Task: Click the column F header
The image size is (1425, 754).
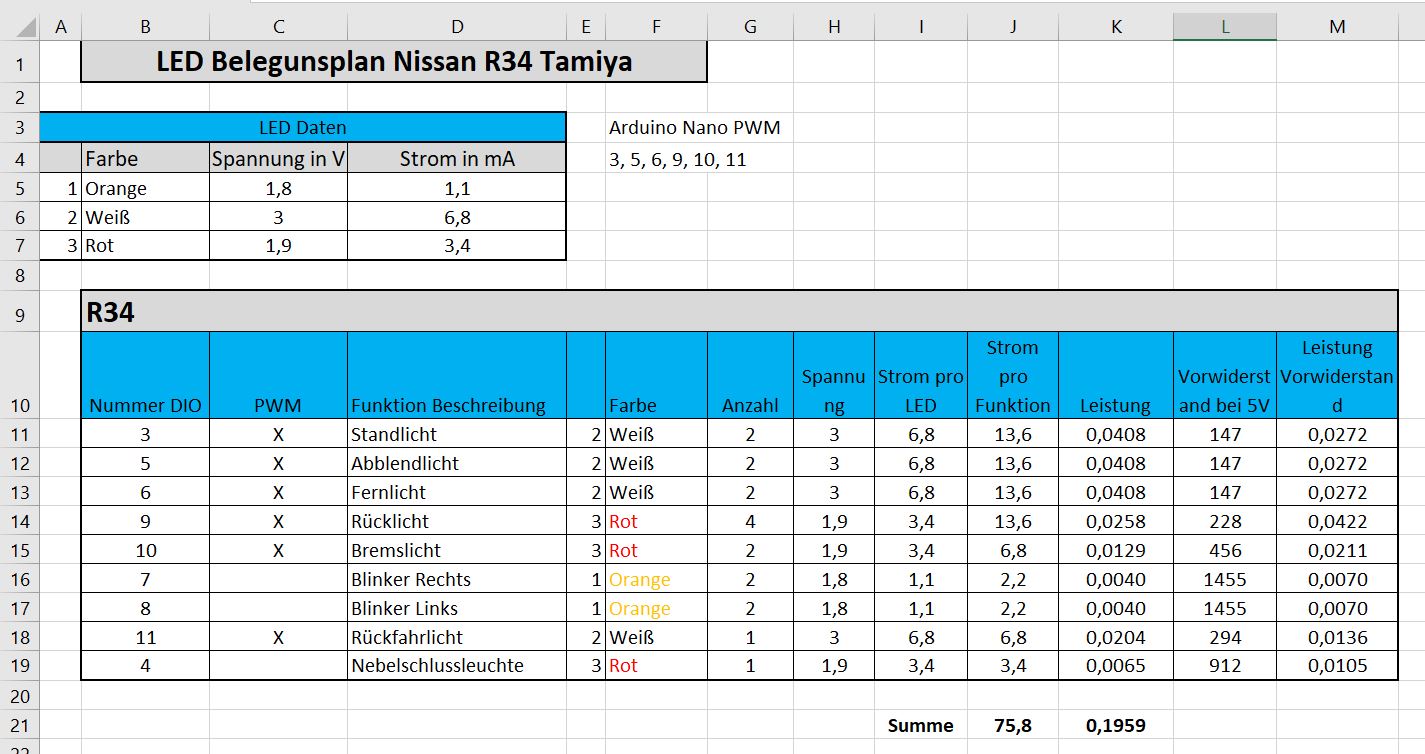Action: pyautogui.click(x=657, y=27)
